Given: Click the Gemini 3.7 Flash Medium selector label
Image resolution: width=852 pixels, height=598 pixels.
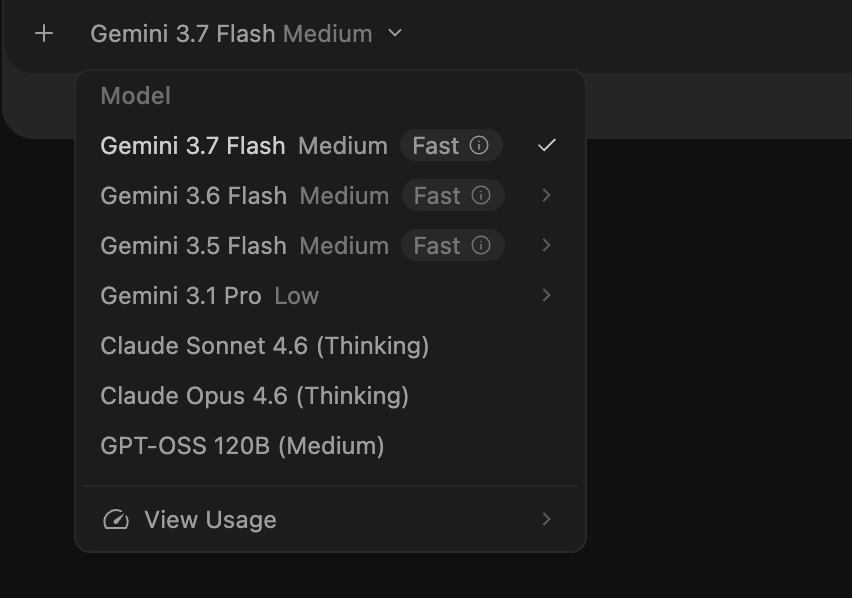Looking at the screenshot, I should (x=231, y=34).
